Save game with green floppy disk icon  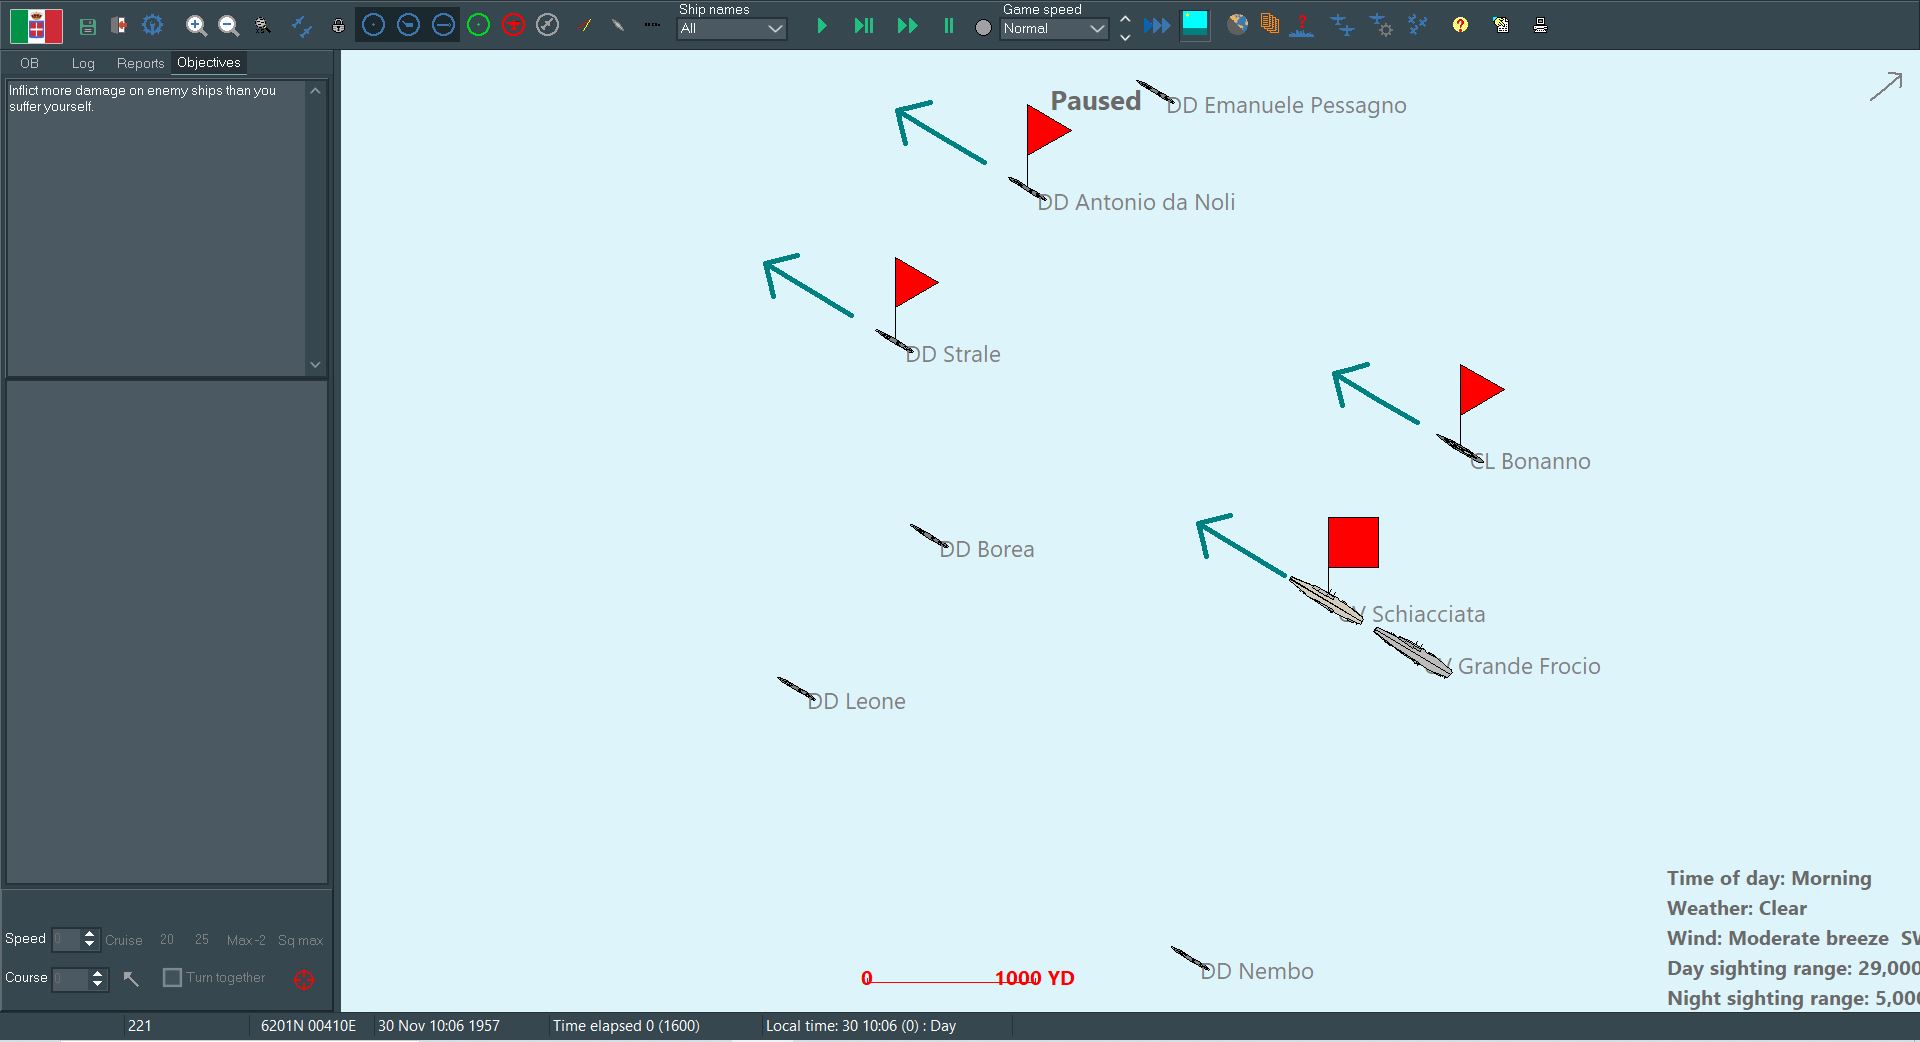tap(88, 26)
